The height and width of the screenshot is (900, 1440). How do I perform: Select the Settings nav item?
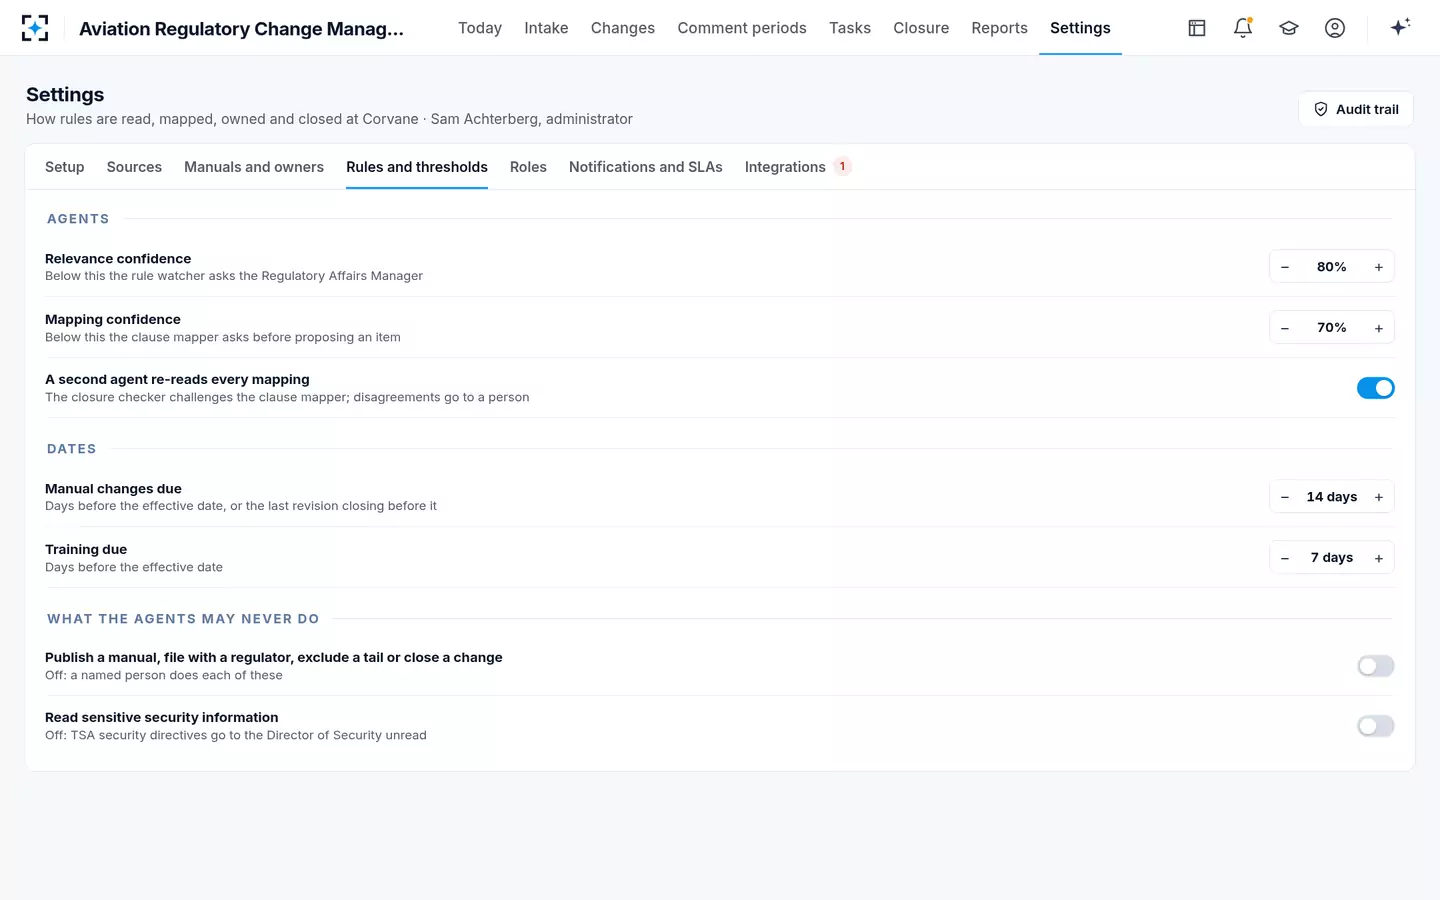pos(1080,28)
